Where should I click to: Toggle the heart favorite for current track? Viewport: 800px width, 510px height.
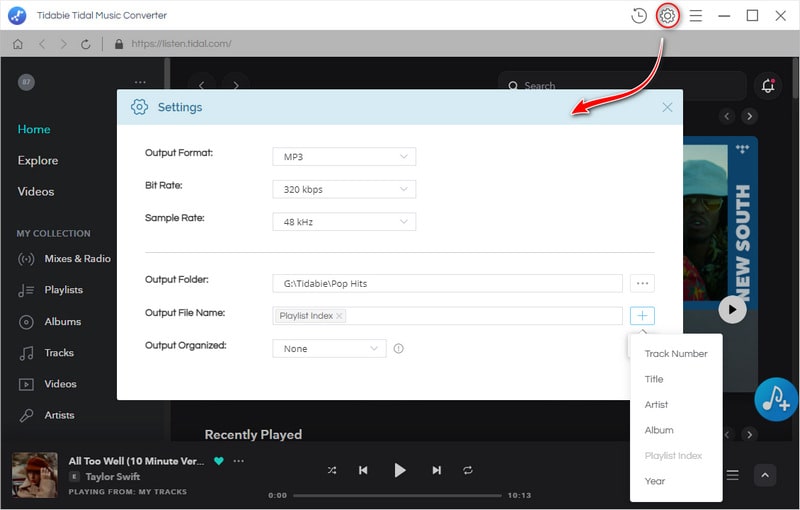(x=219, y=461)
